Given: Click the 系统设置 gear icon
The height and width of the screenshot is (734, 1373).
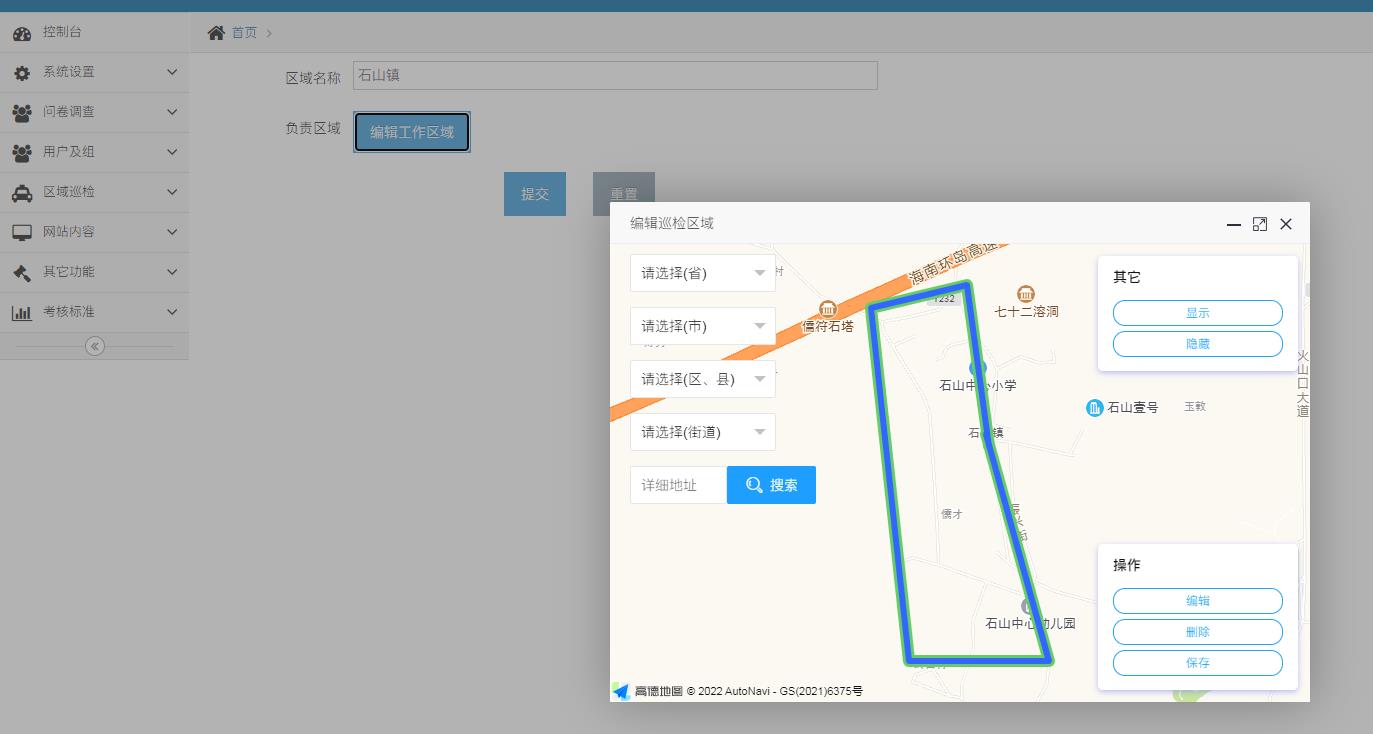Looking at the screenshot, I should 22,73.
